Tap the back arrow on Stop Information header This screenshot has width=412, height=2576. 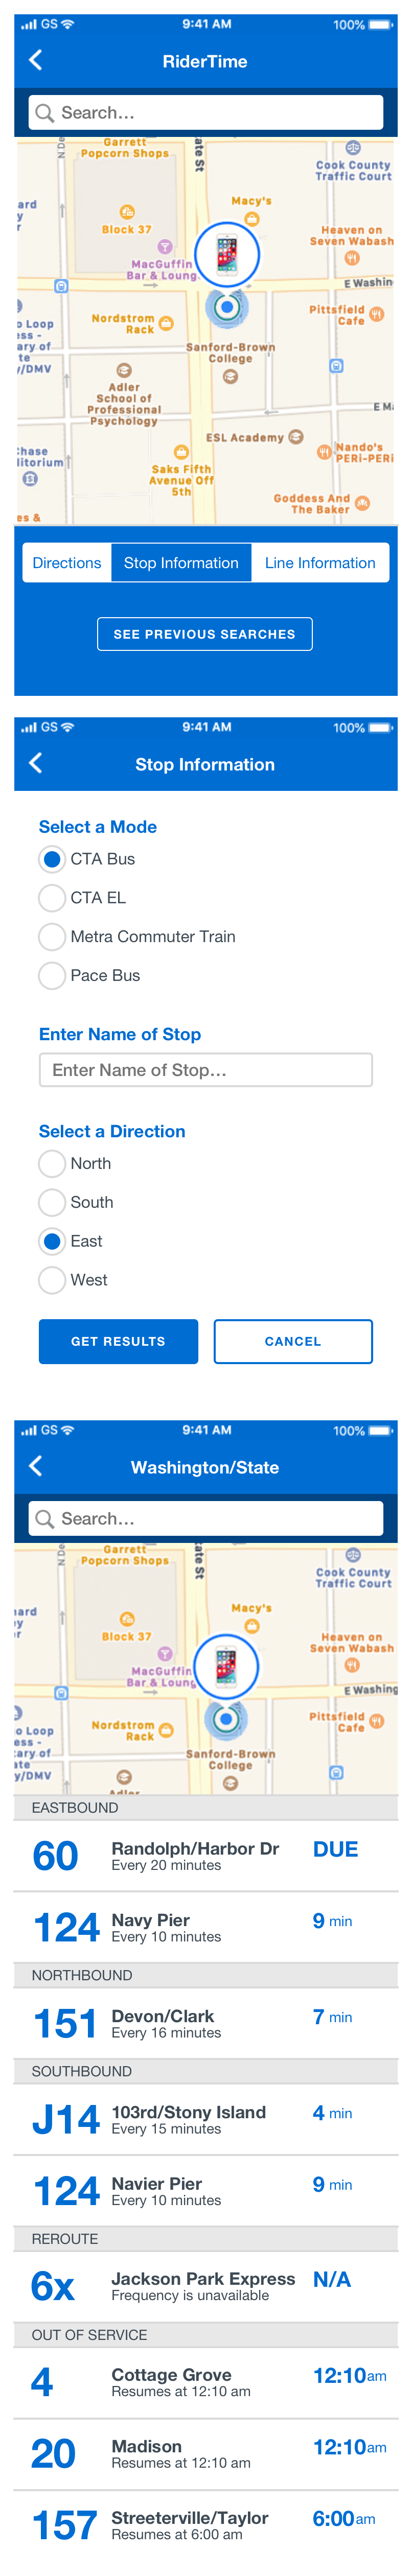36,763
